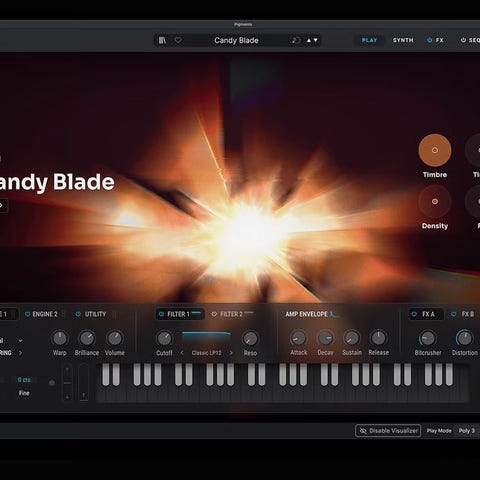Switch to the PLAY view tab

point(369,40)
